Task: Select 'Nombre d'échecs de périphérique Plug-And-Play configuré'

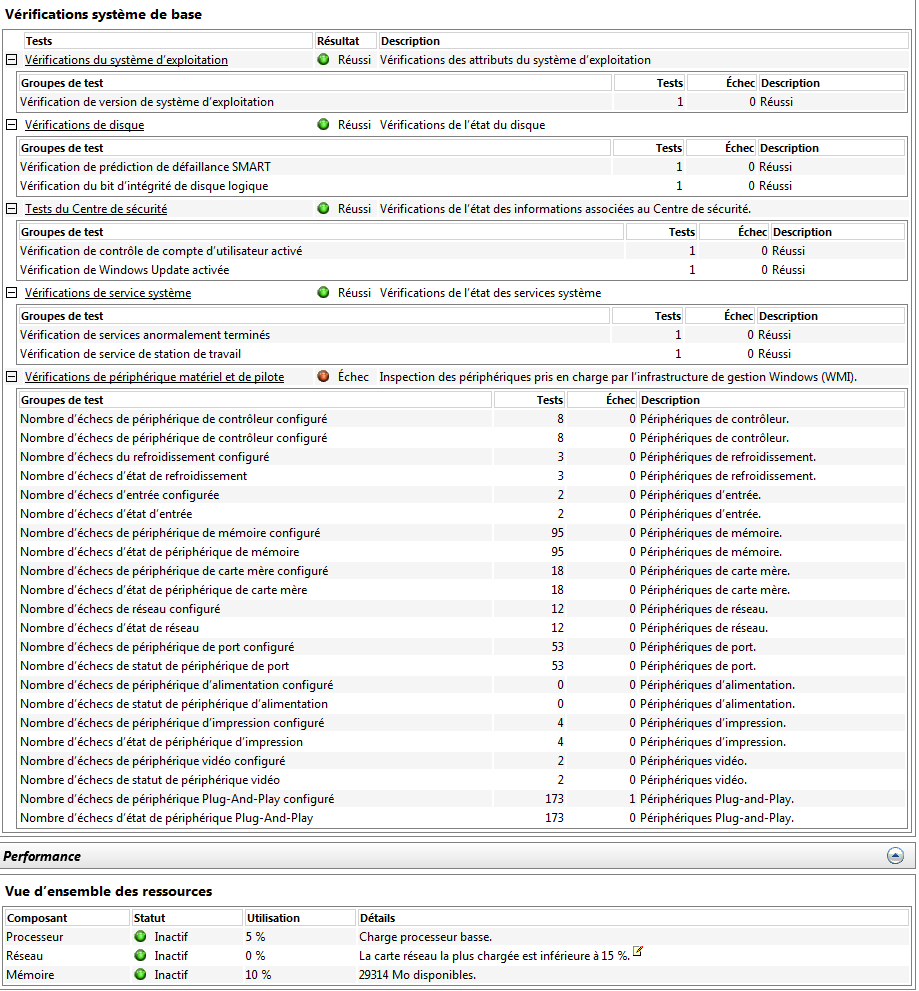Action: pyautogui.click(x=462, y=799)
